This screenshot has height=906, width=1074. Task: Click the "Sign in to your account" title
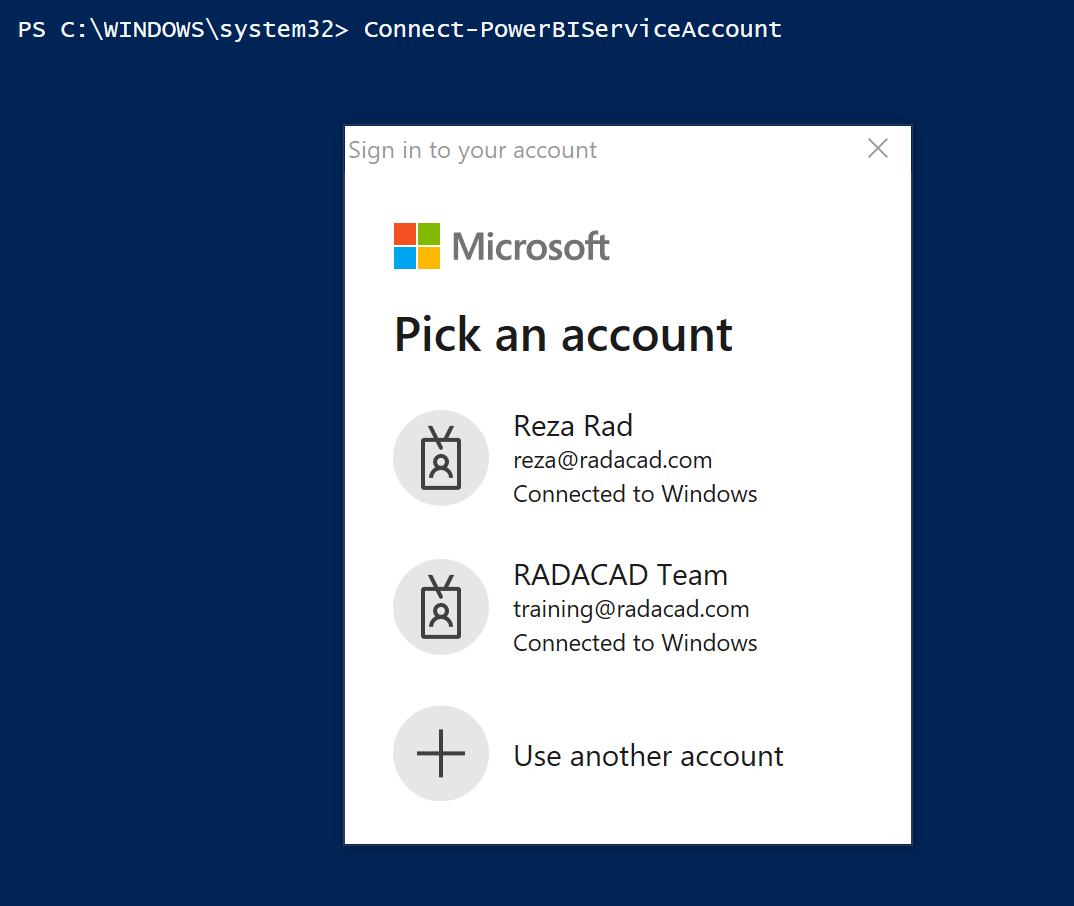[472, 151]
